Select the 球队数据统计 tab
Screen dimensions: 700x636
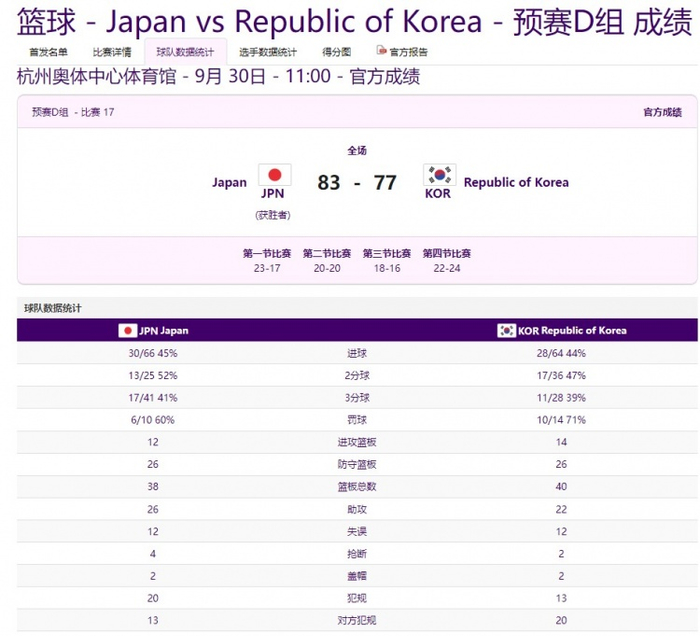coord(185,52)
